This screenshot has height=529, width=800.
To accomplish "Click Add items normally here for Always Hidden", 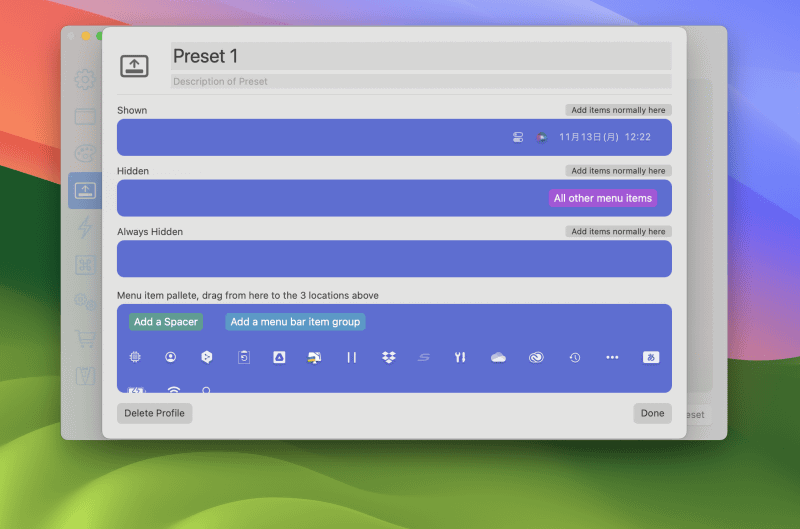I will (618, 232).
